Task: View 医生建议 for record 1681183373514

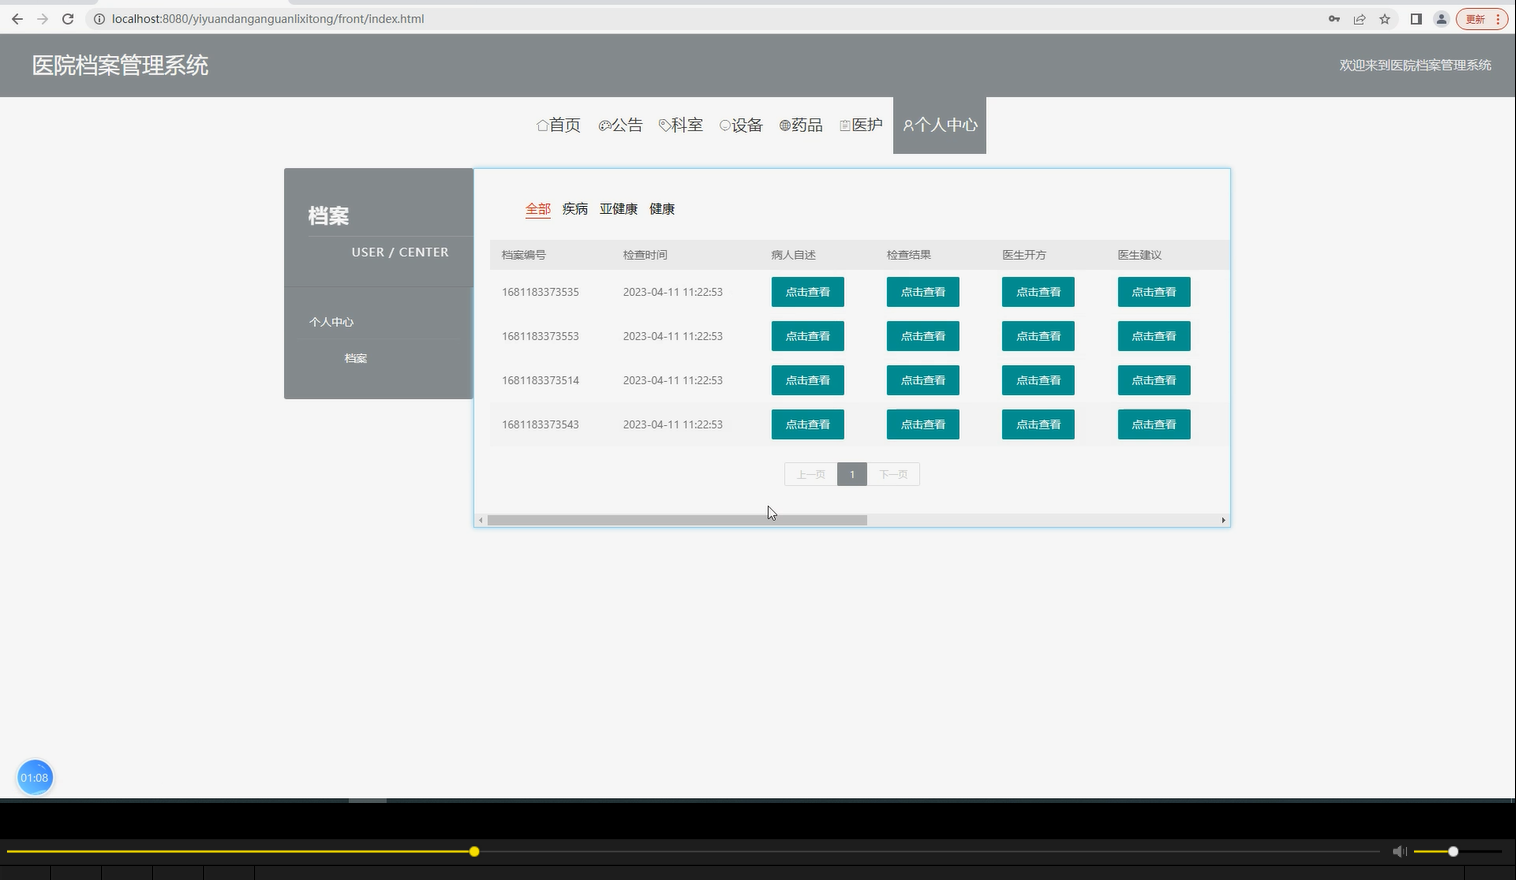Action: 1154,380
